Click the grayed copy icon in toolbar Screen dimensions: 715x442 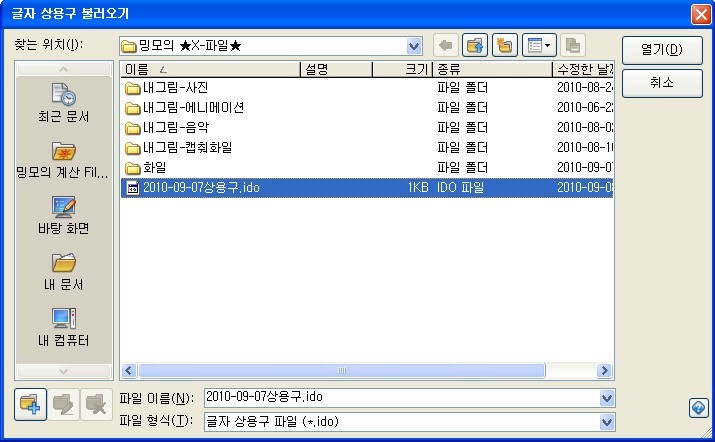click(x=573, y=45)
